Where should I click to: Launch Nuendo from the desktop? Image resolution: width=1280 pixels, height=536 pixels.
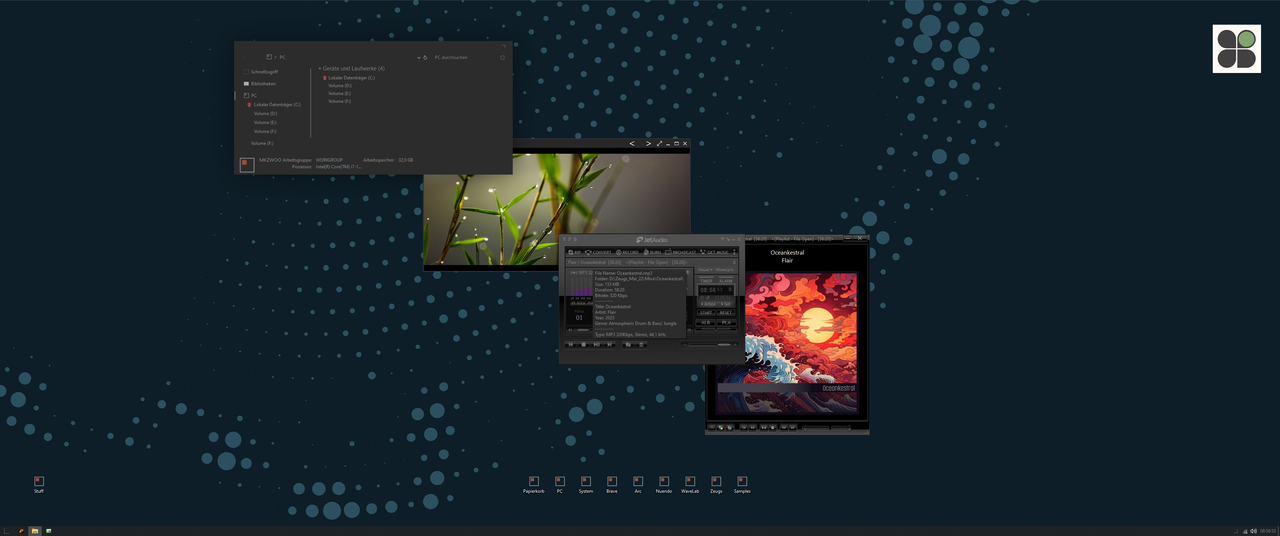point(663,485)
